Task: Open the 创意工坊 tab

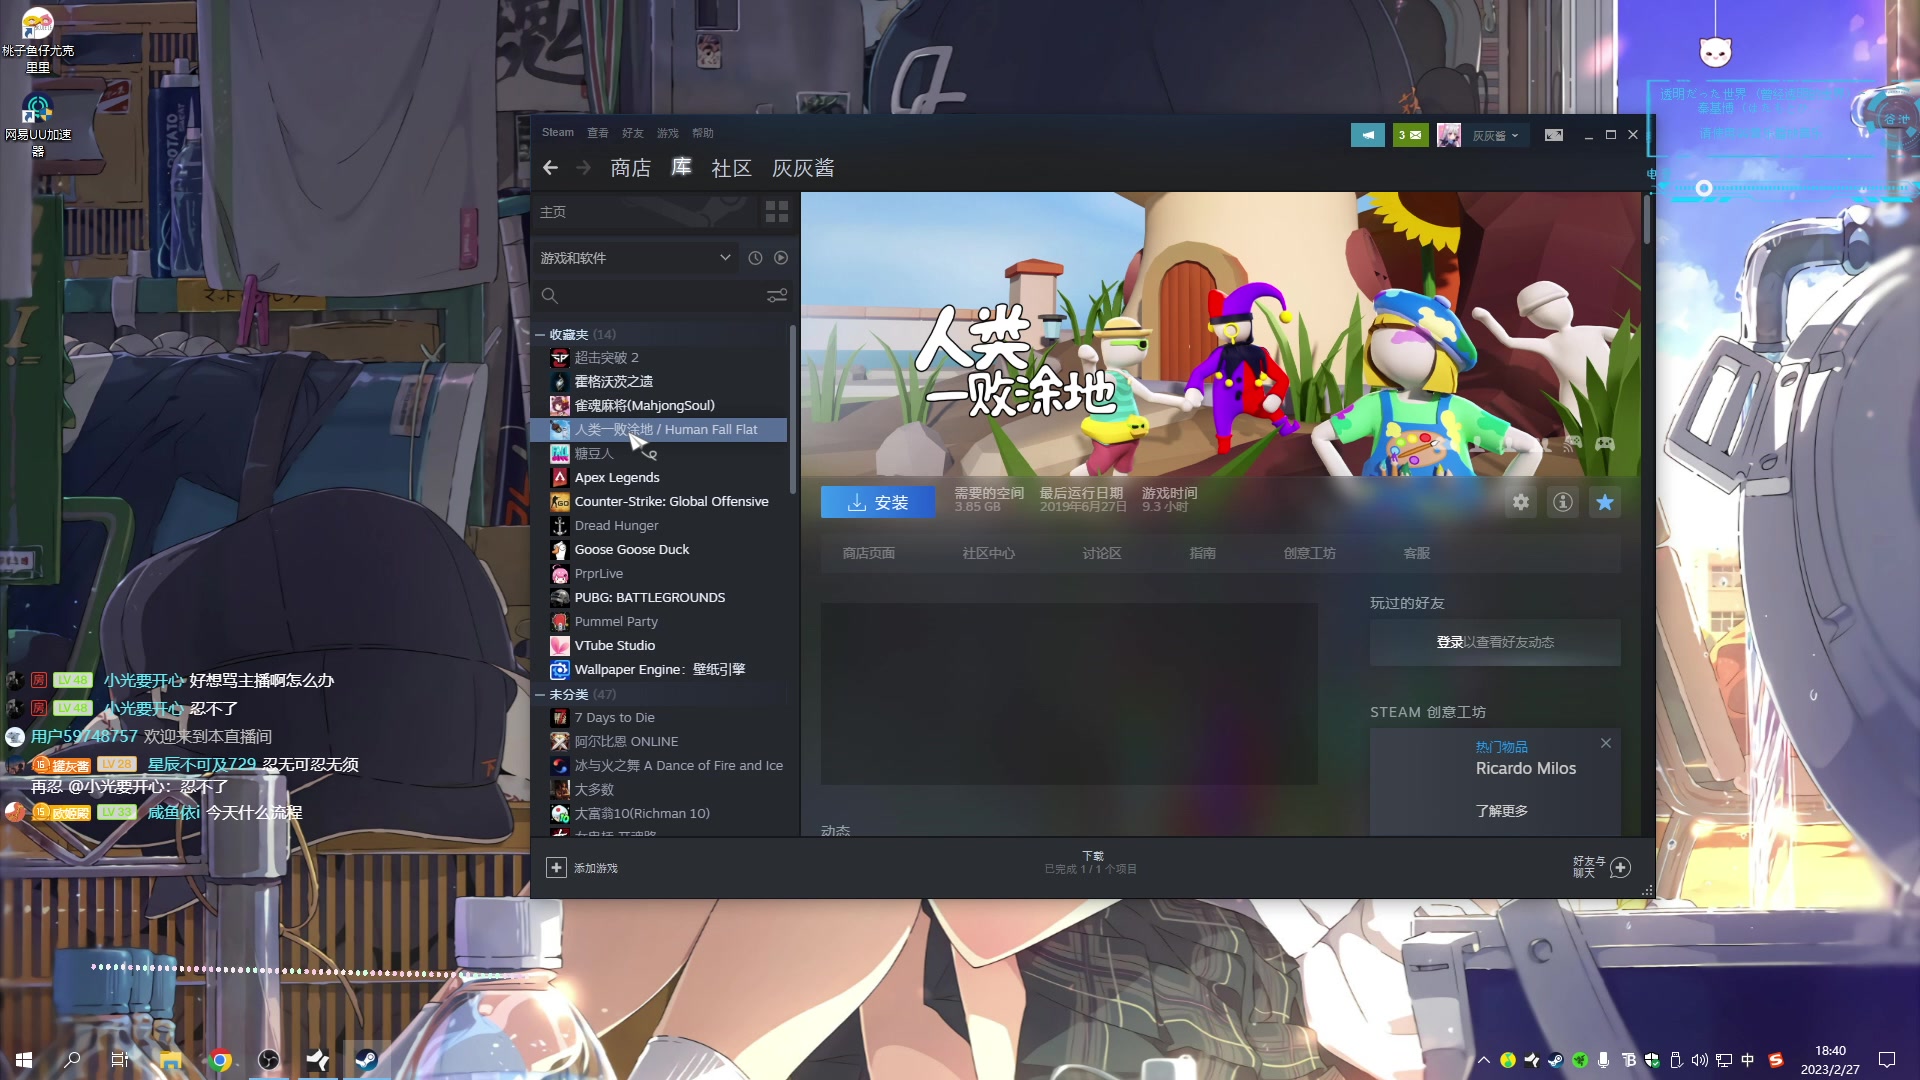Action: 1310,553
